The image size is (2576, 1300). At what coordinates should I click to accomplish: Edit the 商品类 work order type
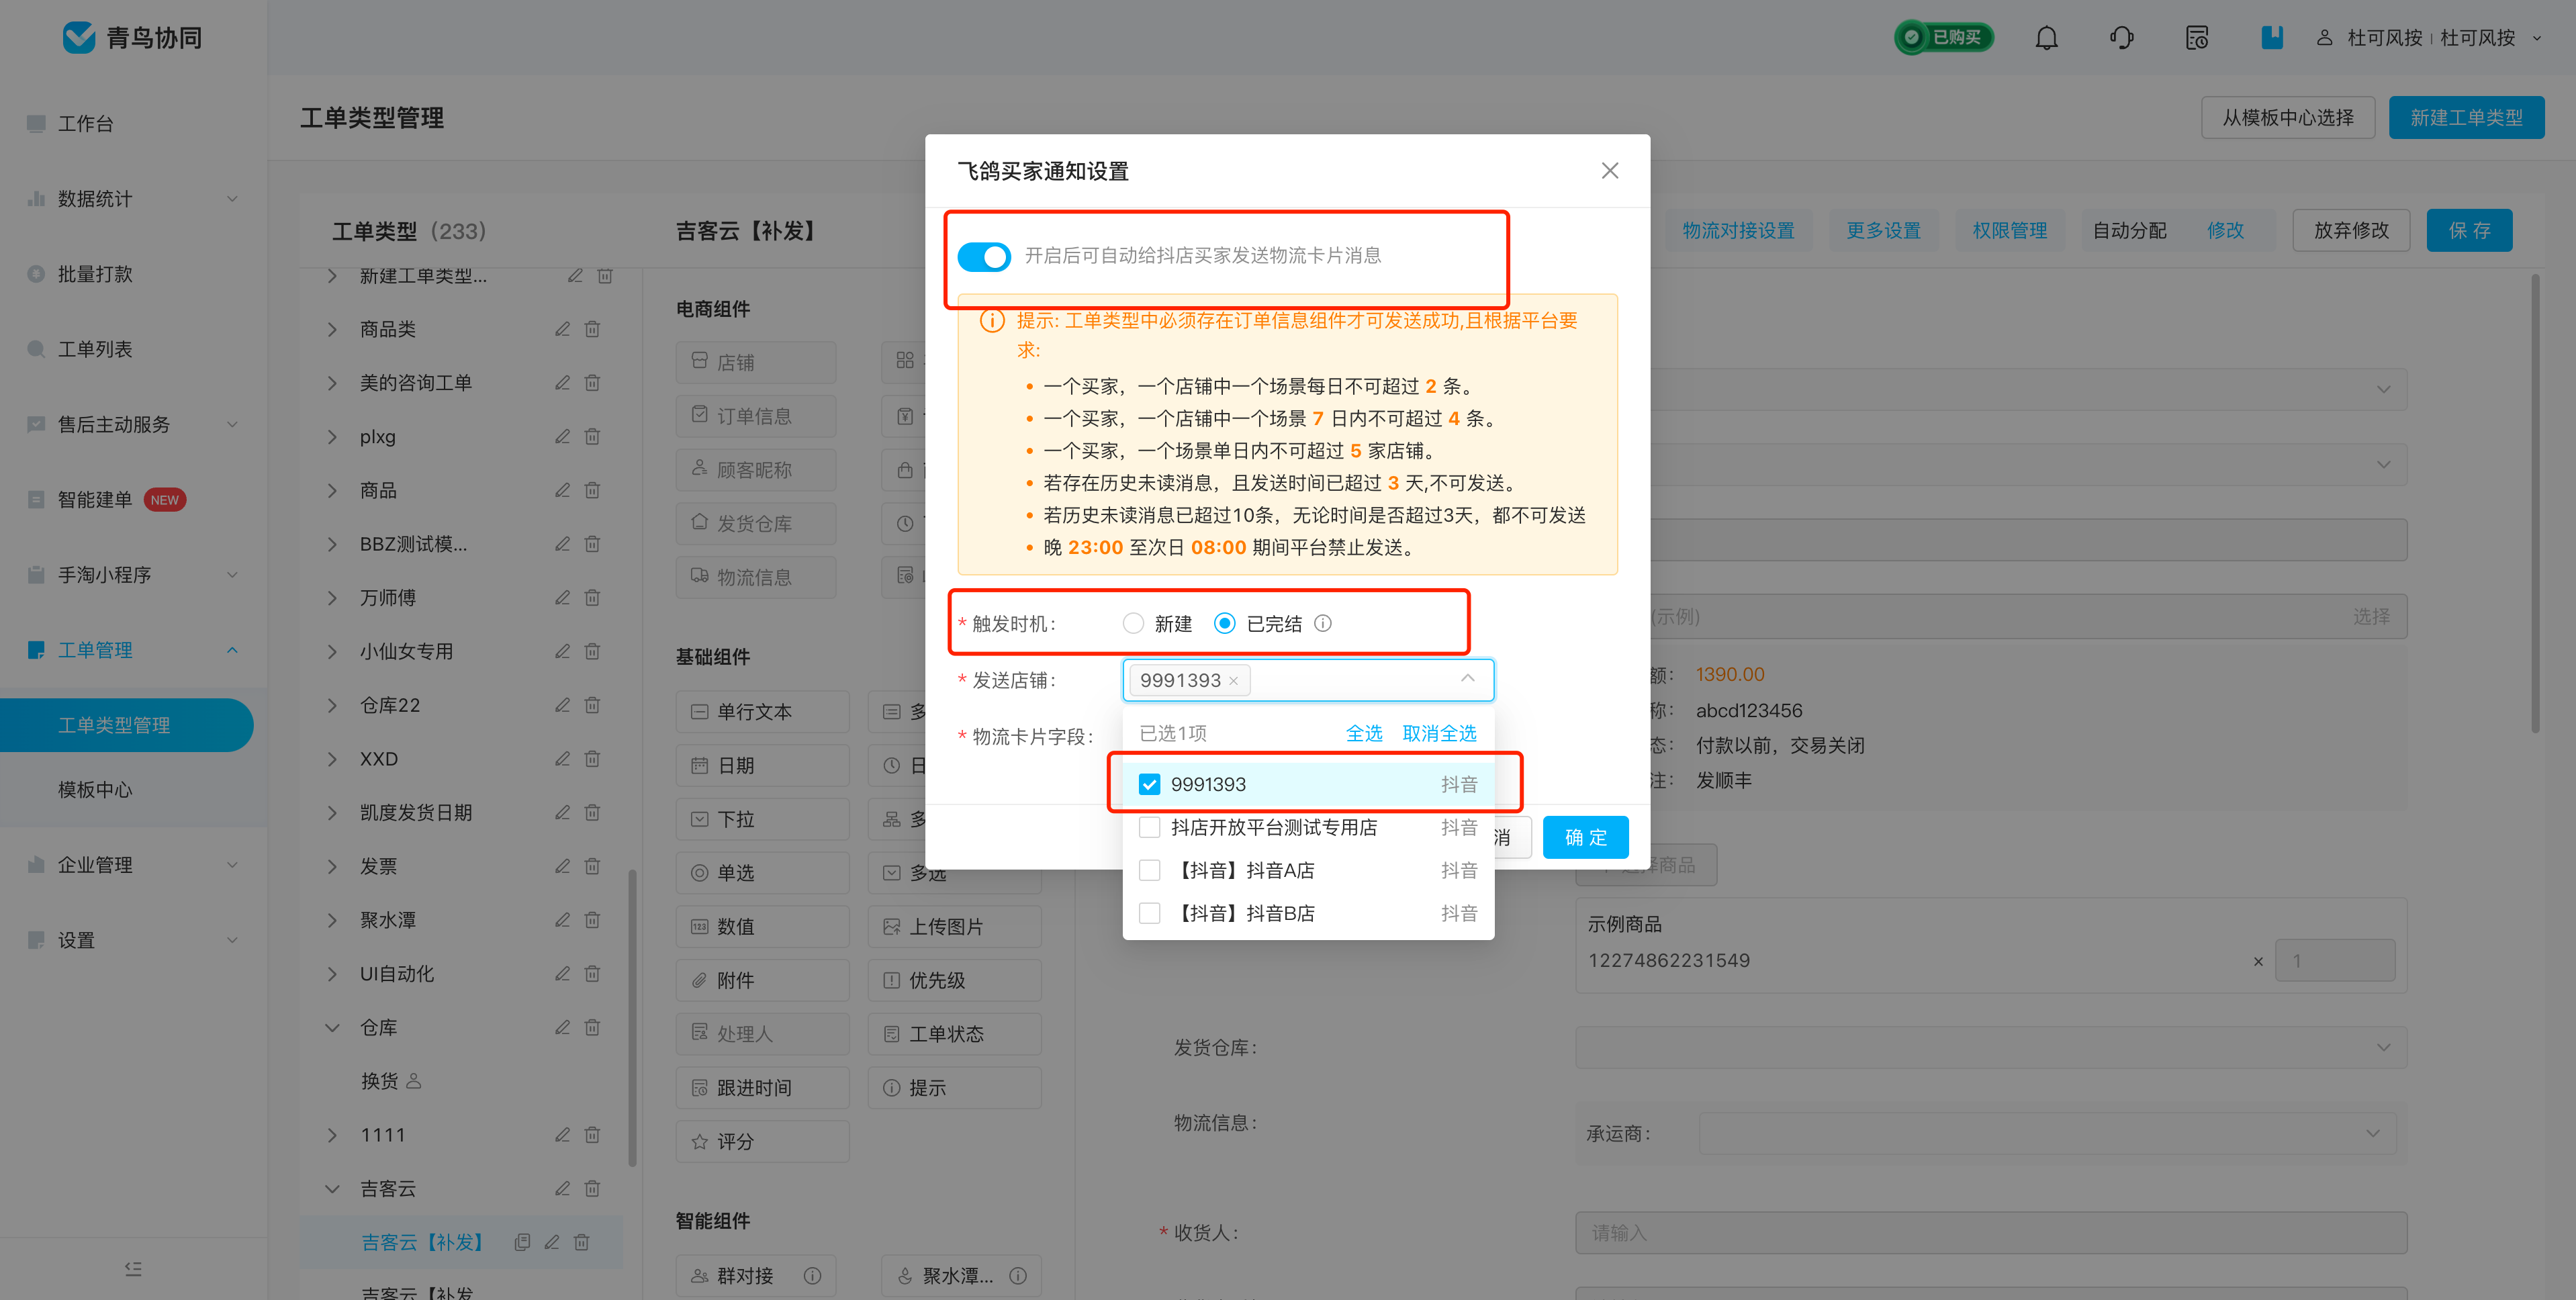click(563, 329)
